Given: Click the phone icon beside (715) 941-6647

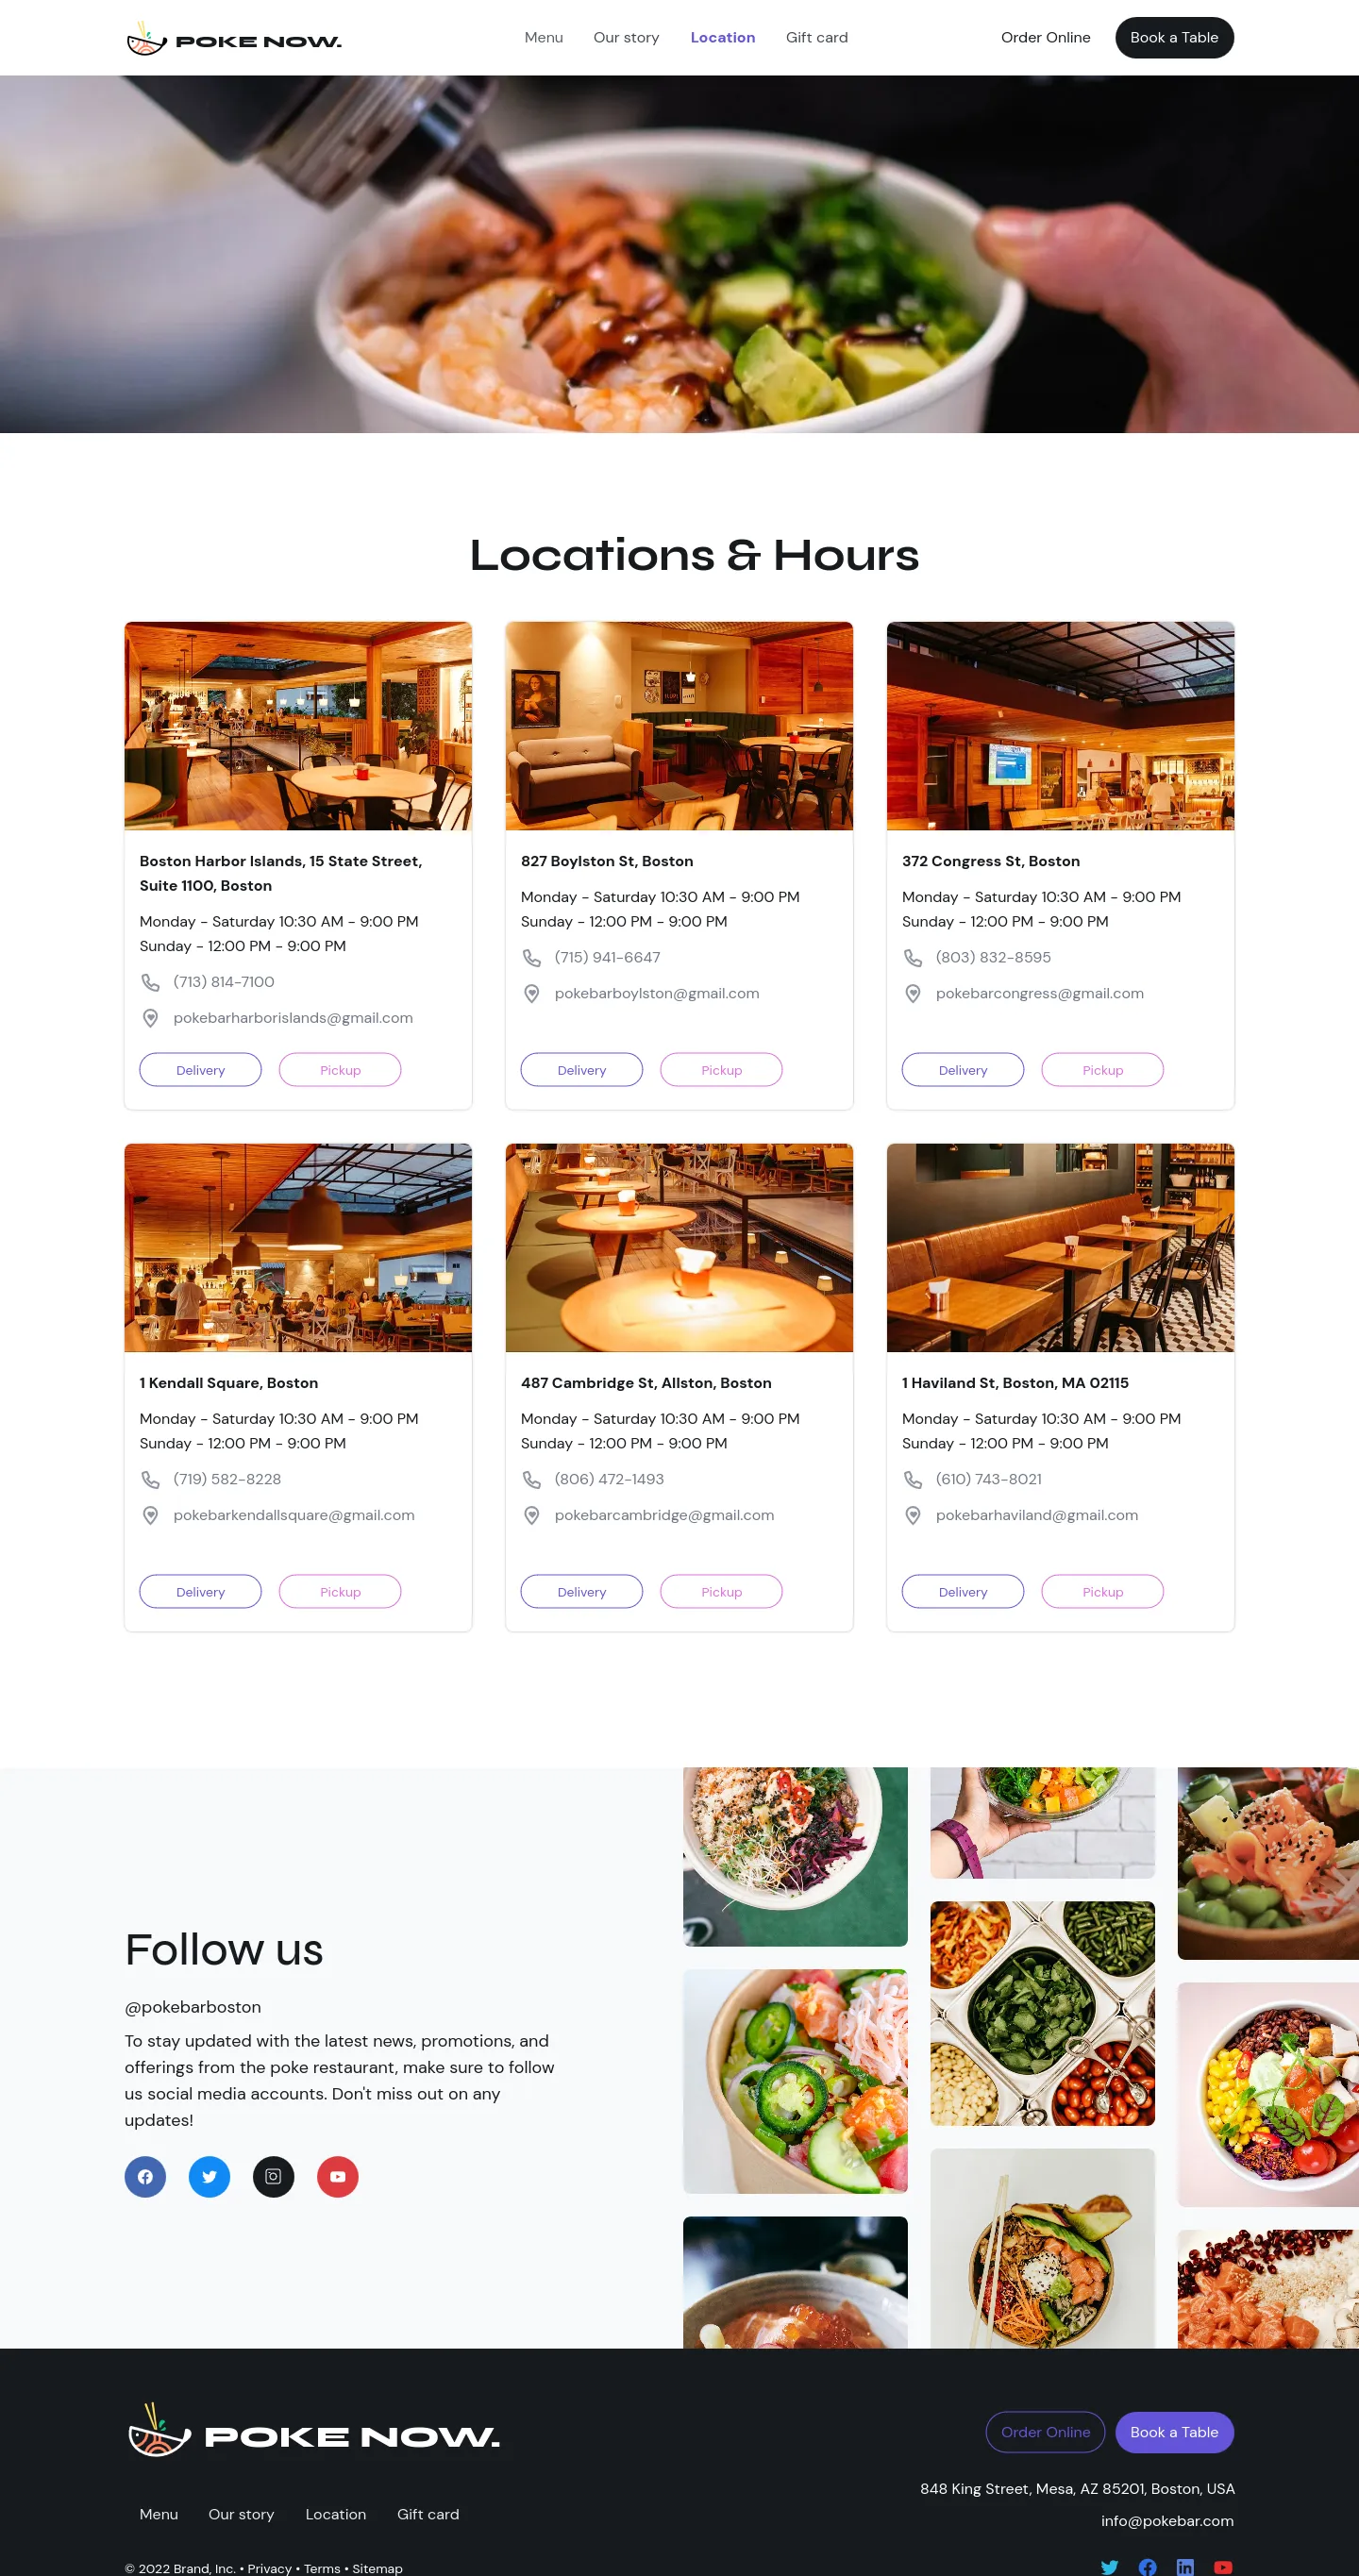Looking at the screenshot, I should click(x=532, y=958).
